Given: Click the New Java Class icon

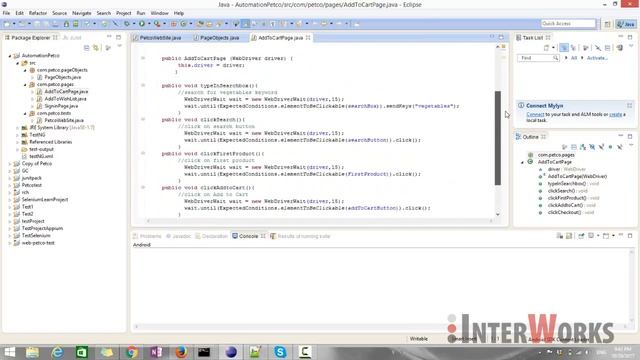Looking at the screenshot, I should pos(183,24).
